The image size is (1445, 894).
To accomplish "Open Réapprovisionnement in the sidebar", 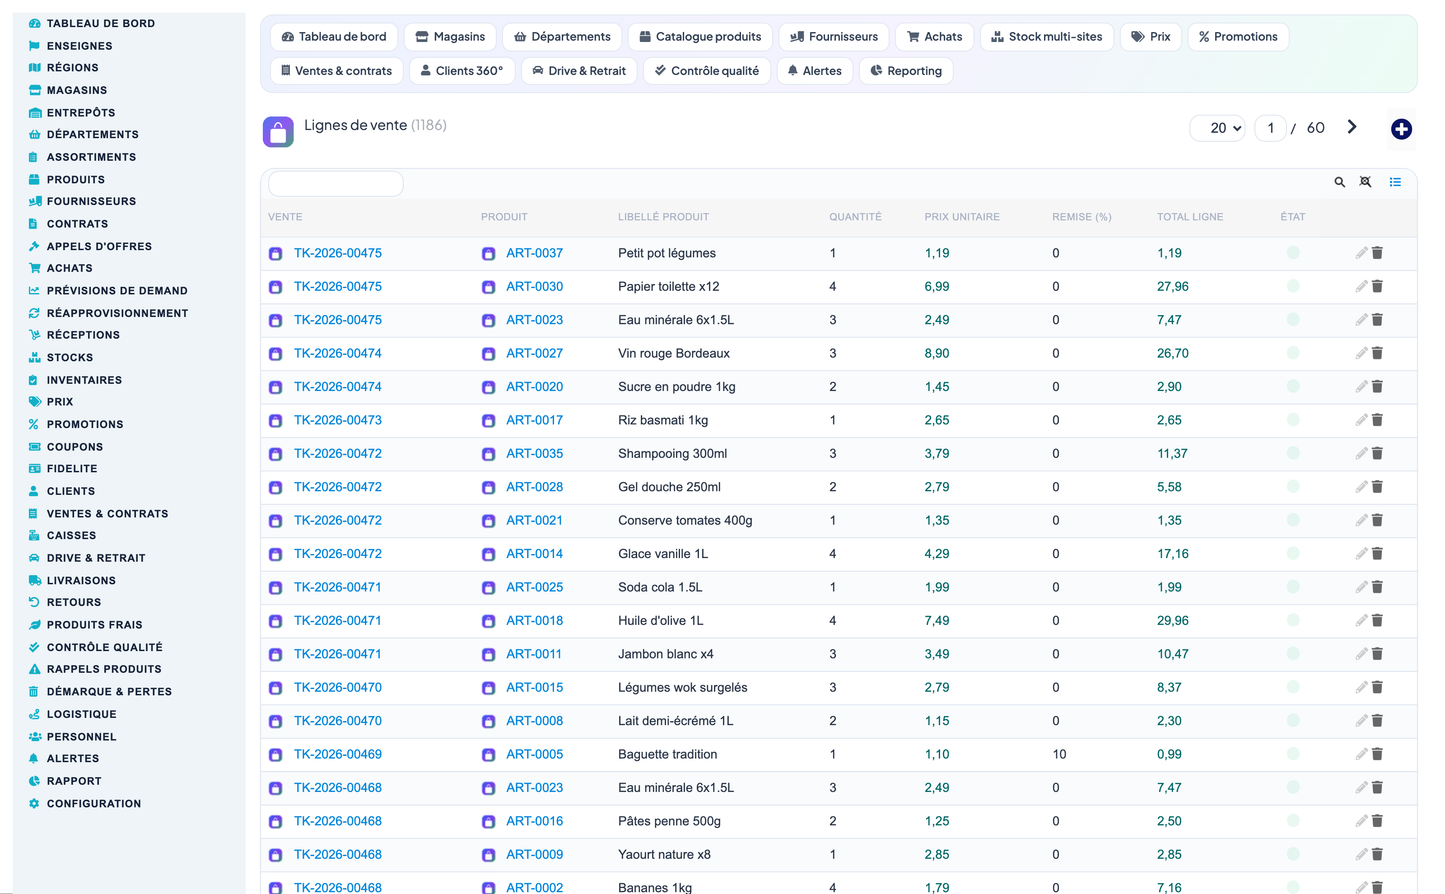I will tap(117, 313).
